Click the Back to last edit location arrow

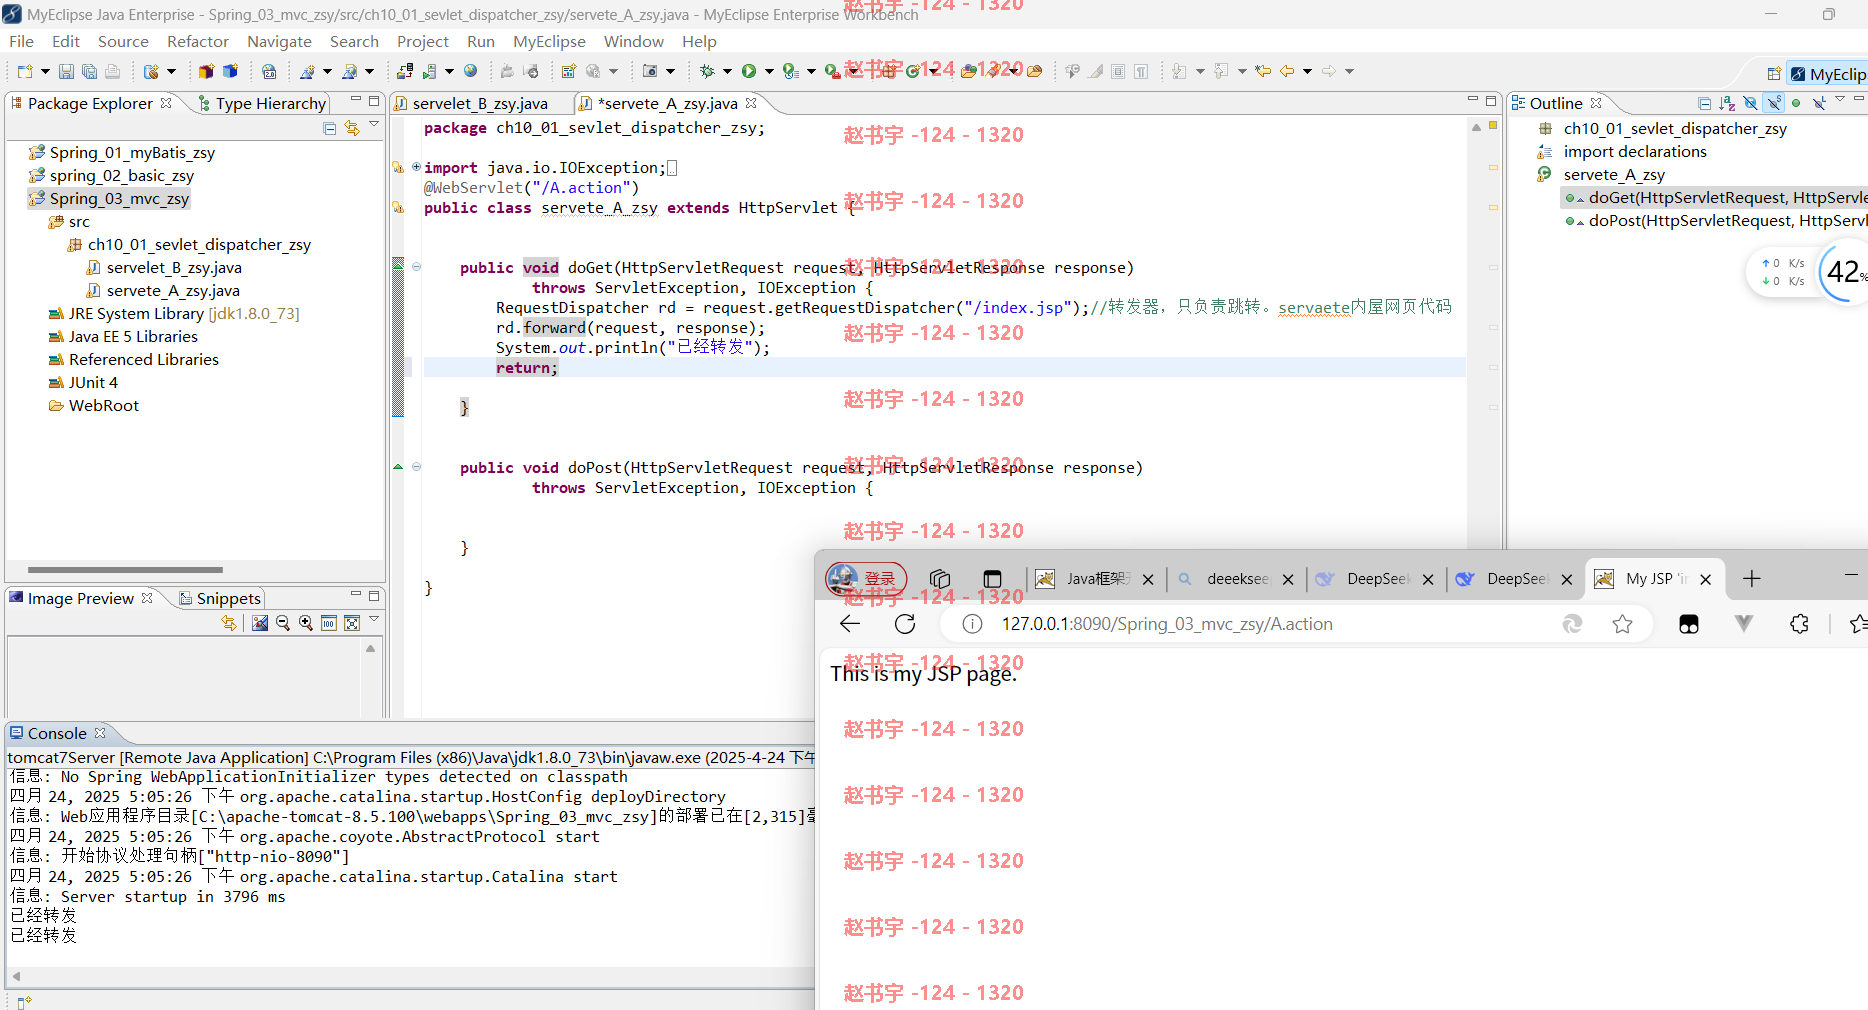(x=1263, y=71)
